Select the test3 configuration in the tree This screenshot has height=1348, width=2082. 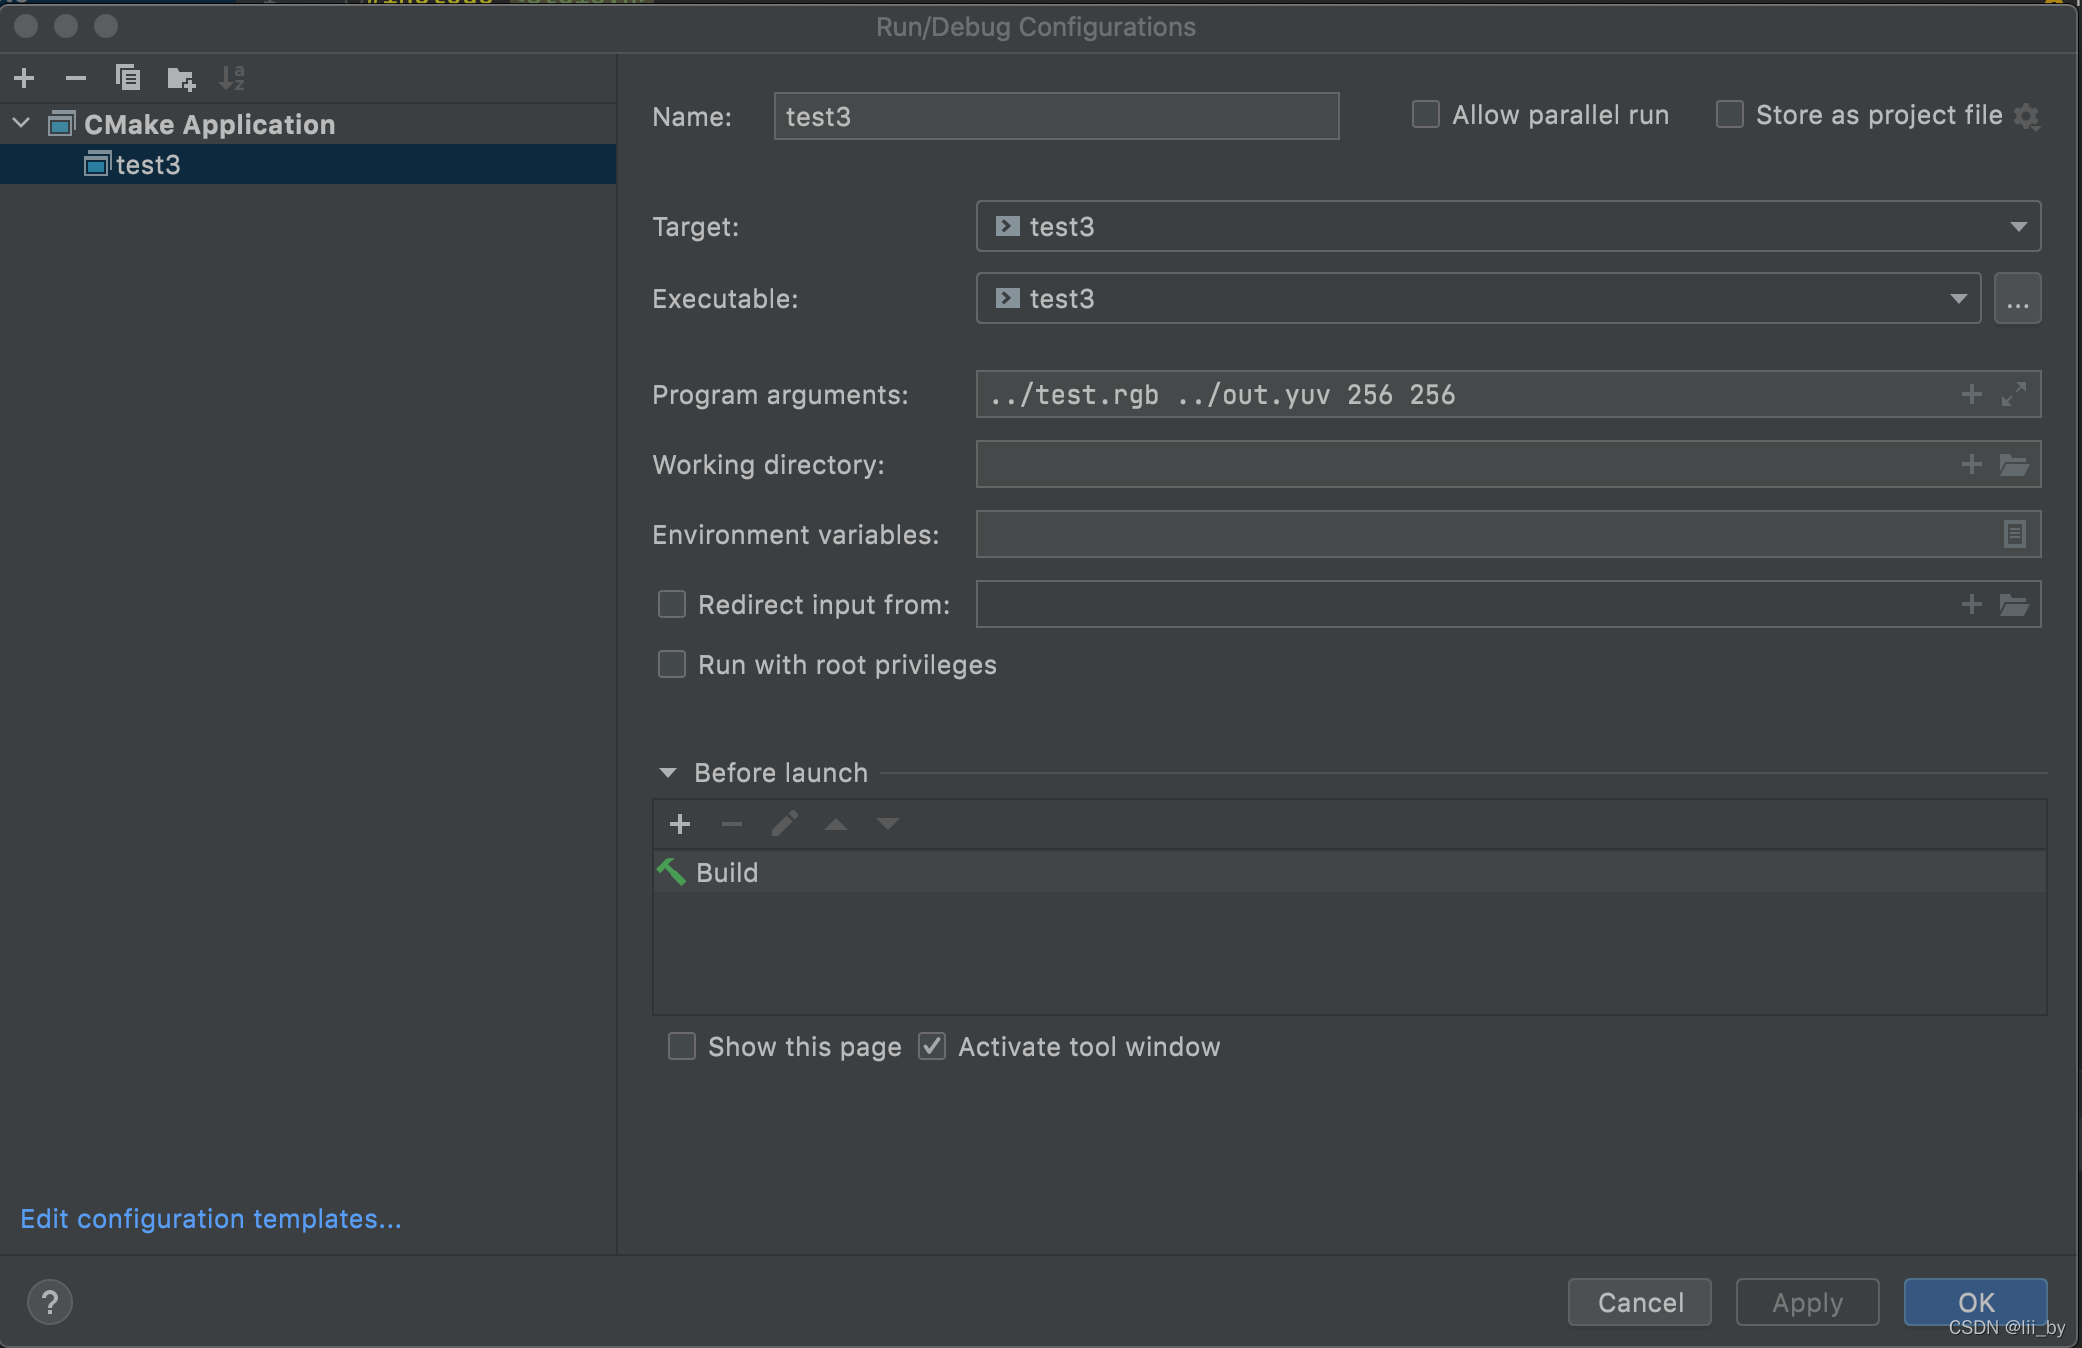click(x=148, y=165)
